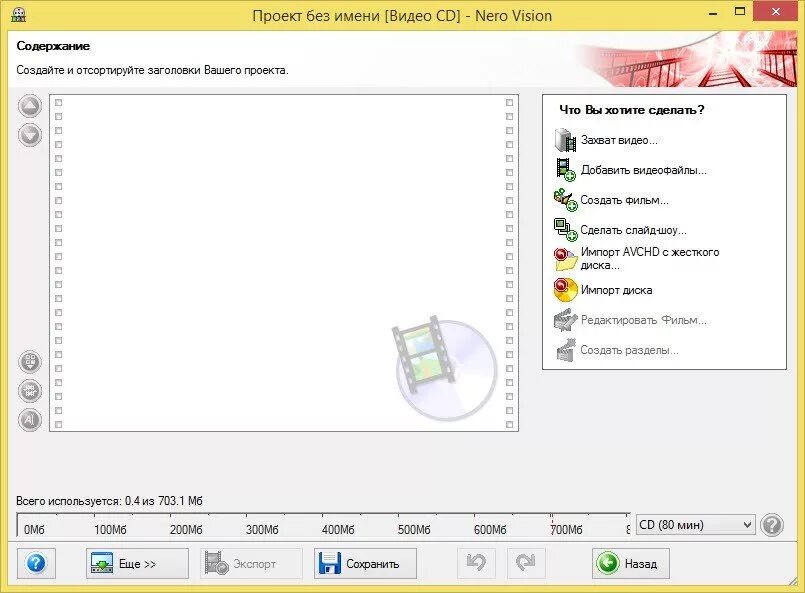Choose the Импорт диска option
Viewport: 805px width, 593px height.
pos(616,290)
